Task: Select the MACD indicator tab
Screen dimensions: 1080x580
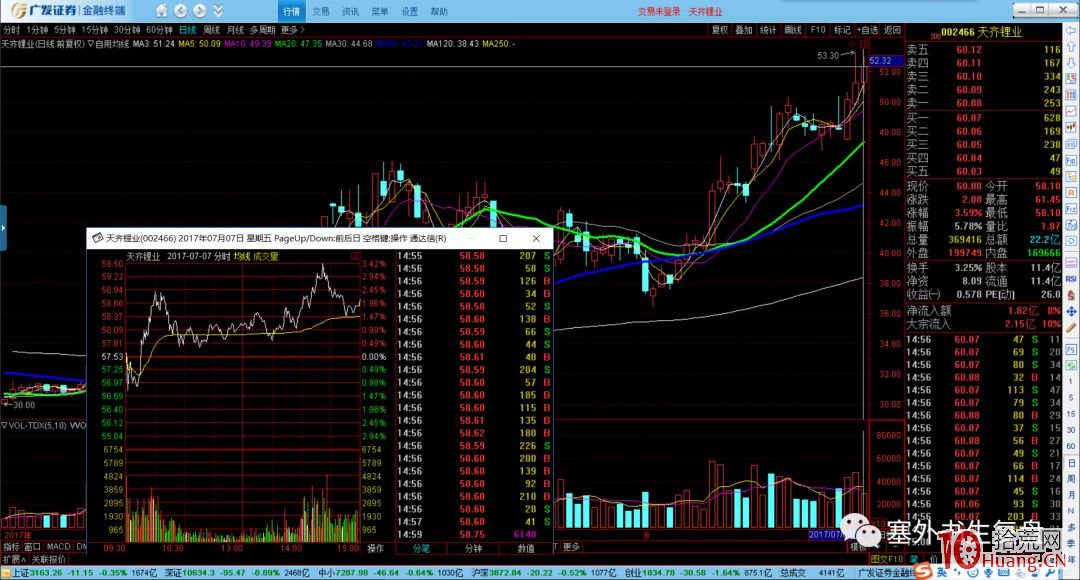Action: click(x=59, y=547)
